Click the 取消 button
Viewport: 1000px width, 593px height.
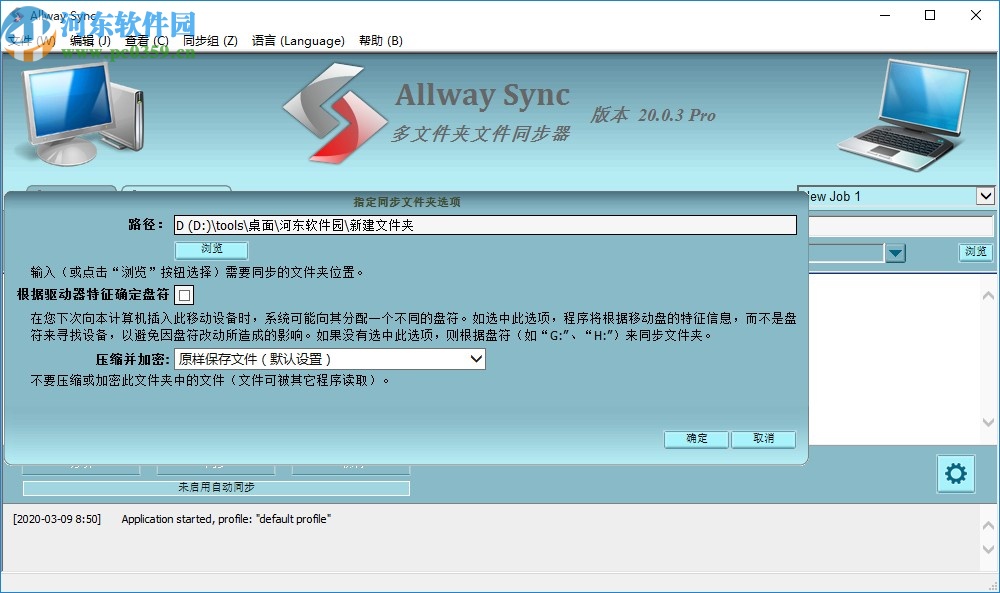tap(764, 439)
